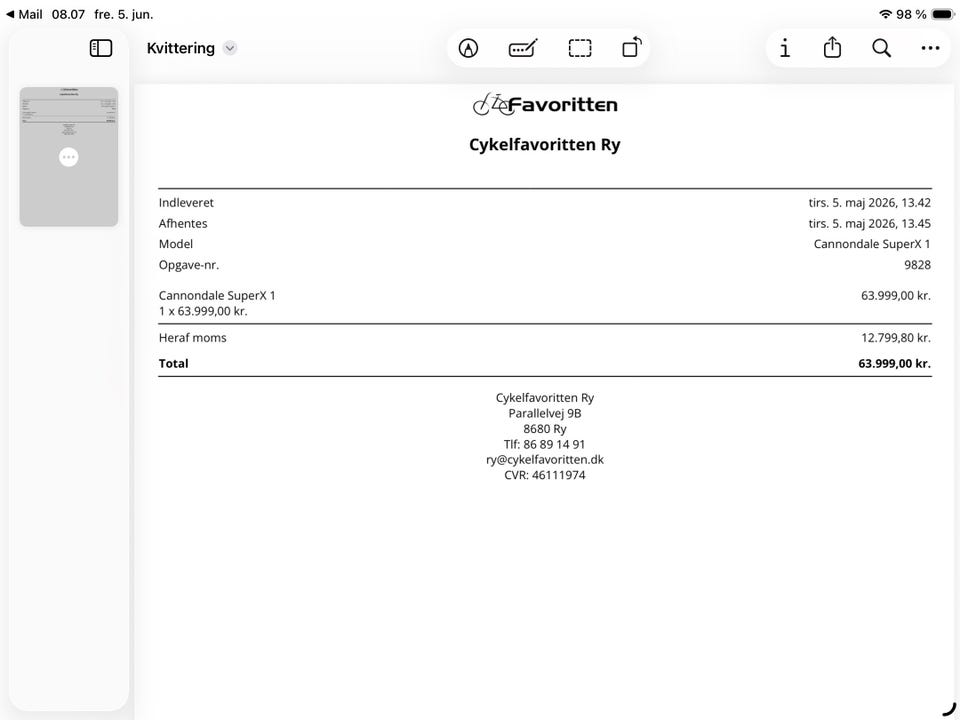Open the form fill signature tool

[523, 48]
